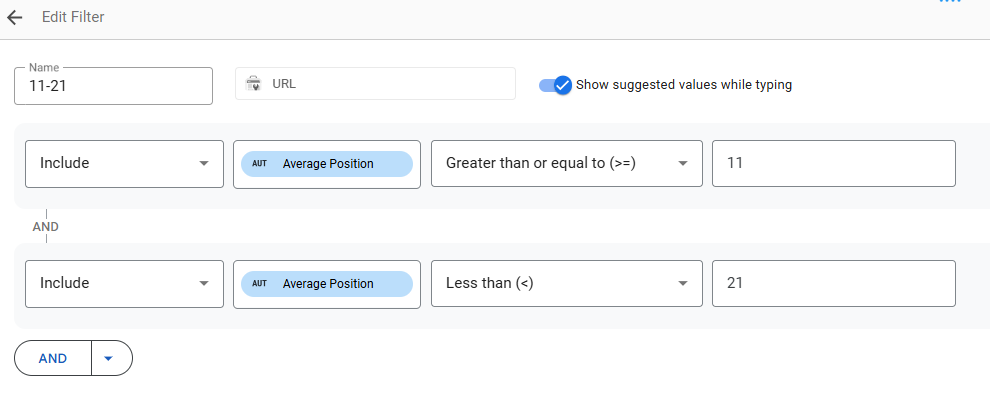Click the value field containing 21

833,284
